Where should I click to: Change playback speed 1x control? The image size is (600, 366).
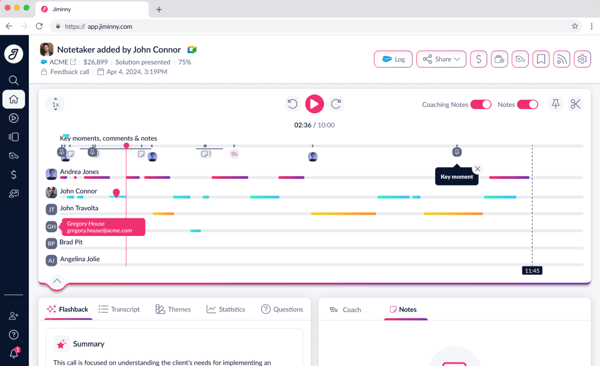coord(55,104)
